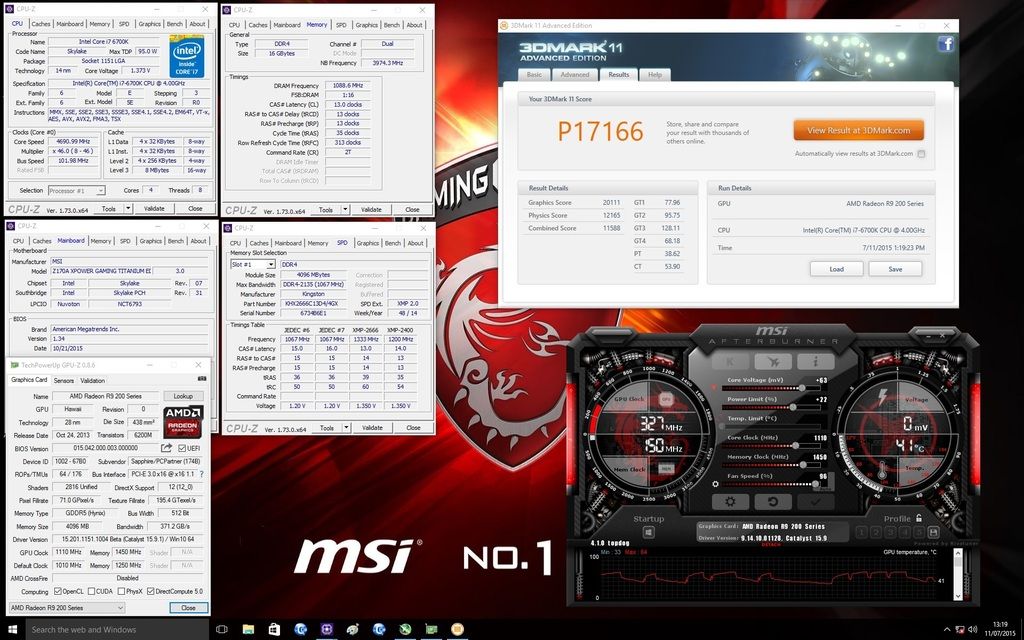Switch to the Validation tab in GPU-Z
The image size is (1024, 640).
click(x=92, y=380)
